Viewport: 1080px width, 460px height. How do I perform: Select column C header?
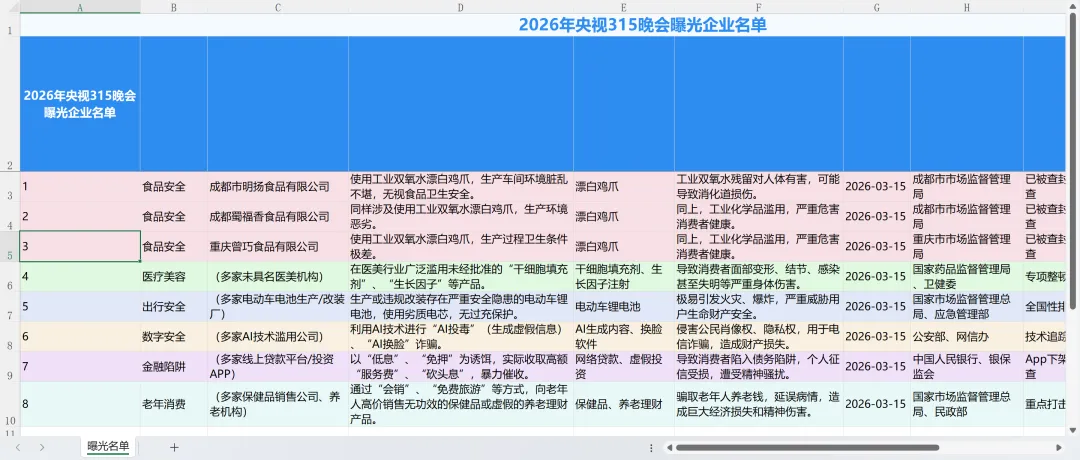[278, 8]
